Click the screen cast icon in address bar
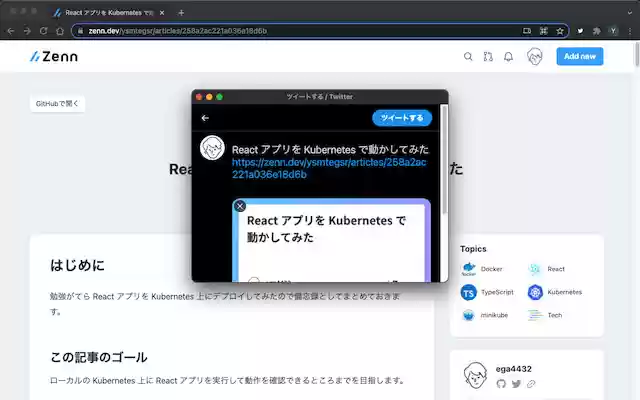The image size is (640, 400). [527, 31]
